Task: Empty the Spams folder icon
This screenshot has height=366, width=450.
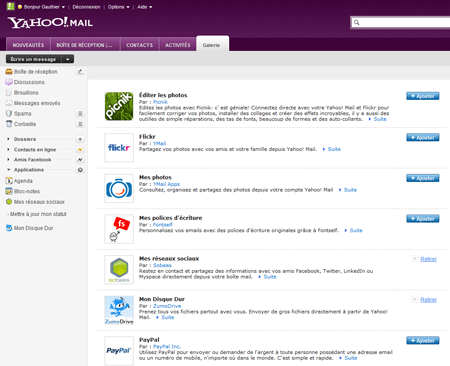Action: [80, 113]
